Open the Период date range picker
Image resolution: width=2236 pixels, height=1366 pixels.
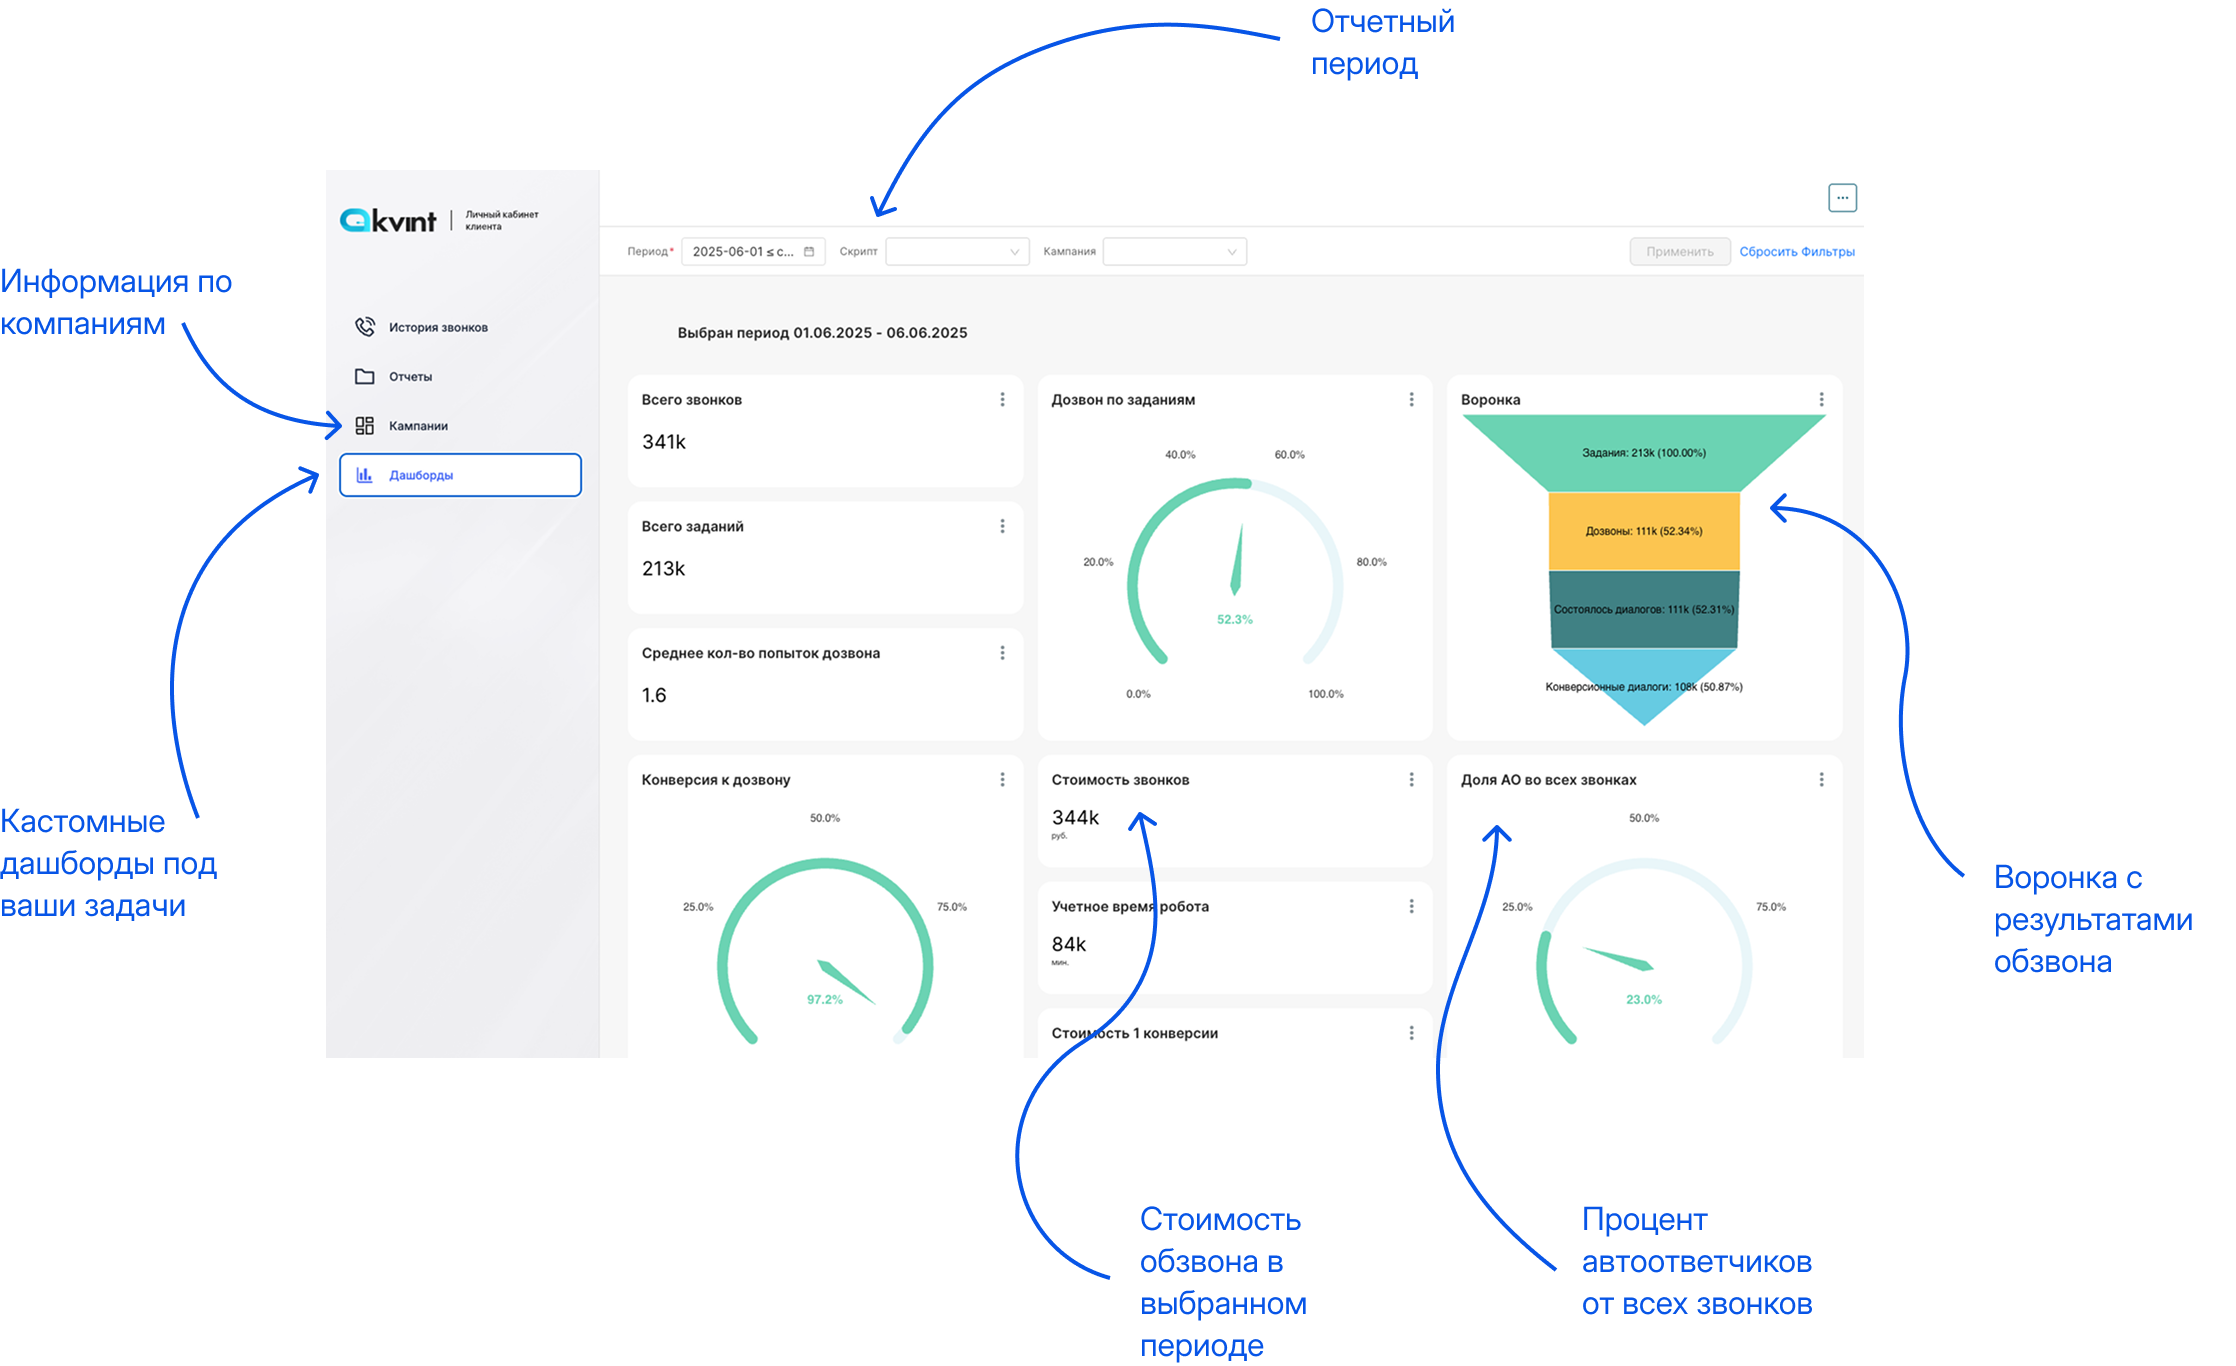click(742, 252)
